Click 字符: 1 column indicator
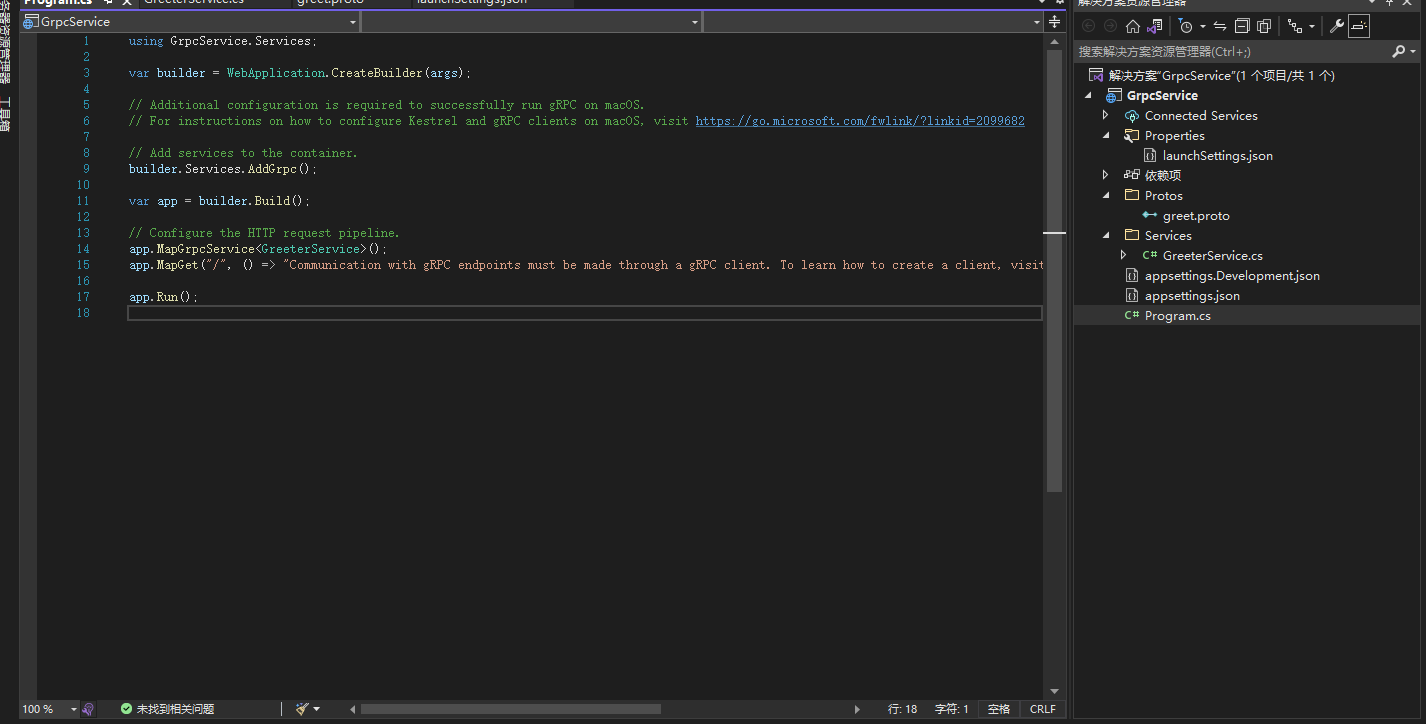Viewport: 1426px width, 724px height. point(951,709)
